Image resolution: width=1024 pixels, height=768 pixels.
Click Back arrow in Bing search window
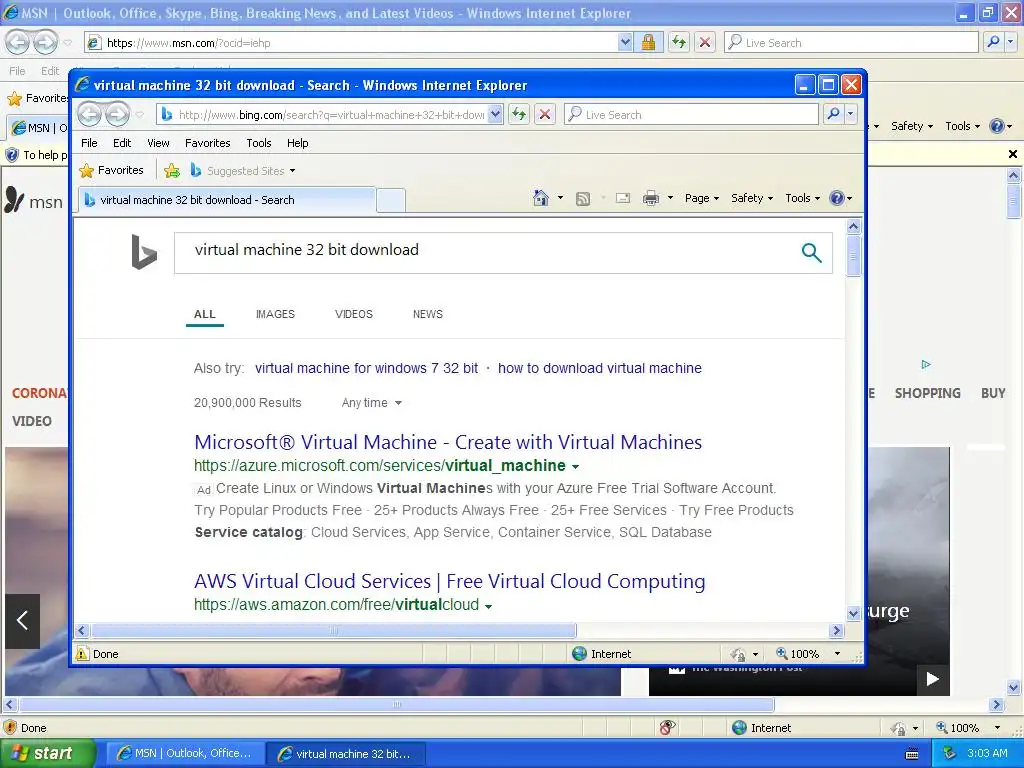coord(89,114)
